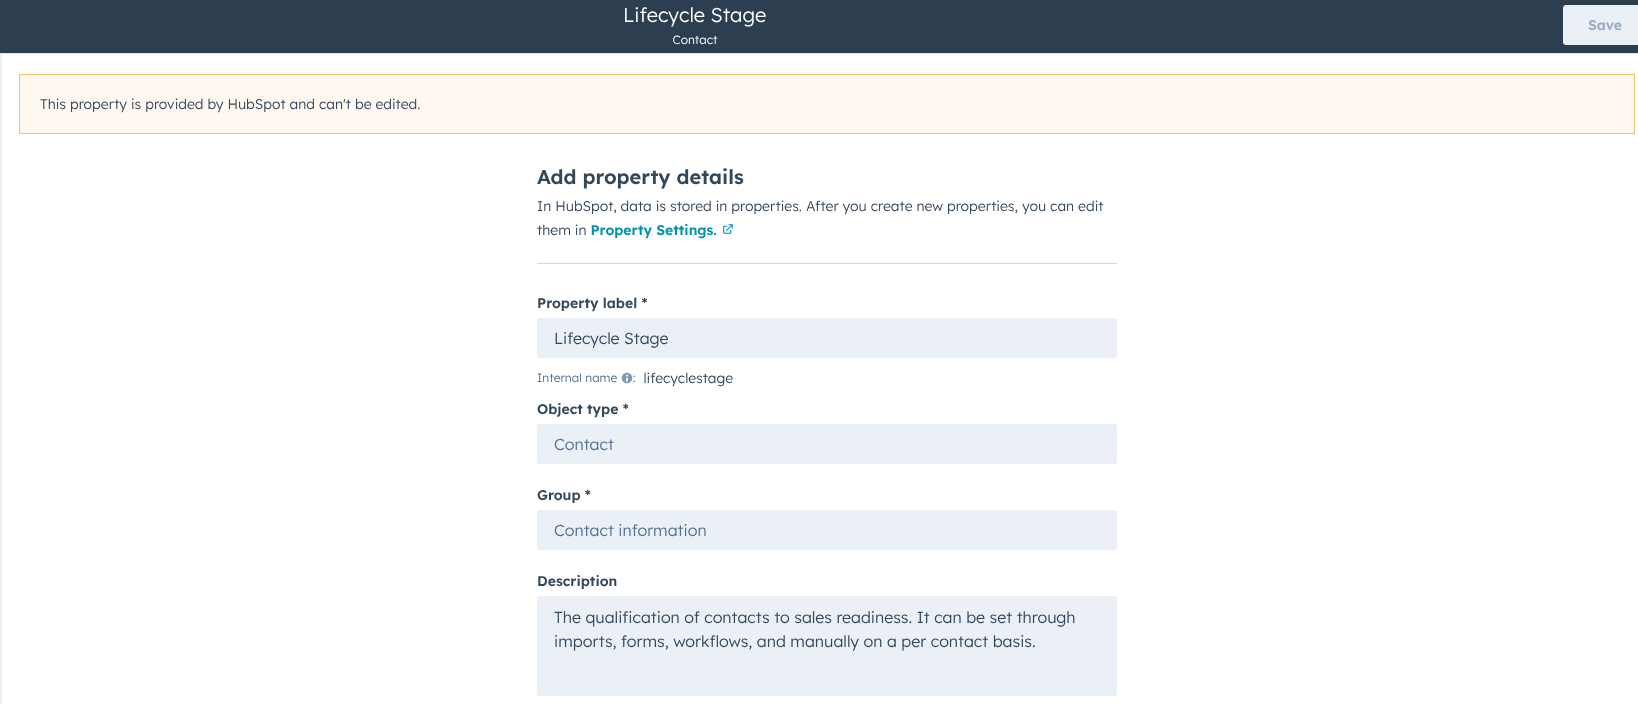1638x704 pixels.
Task: Click the info icon beside Internal name
Action: point(627,378)
